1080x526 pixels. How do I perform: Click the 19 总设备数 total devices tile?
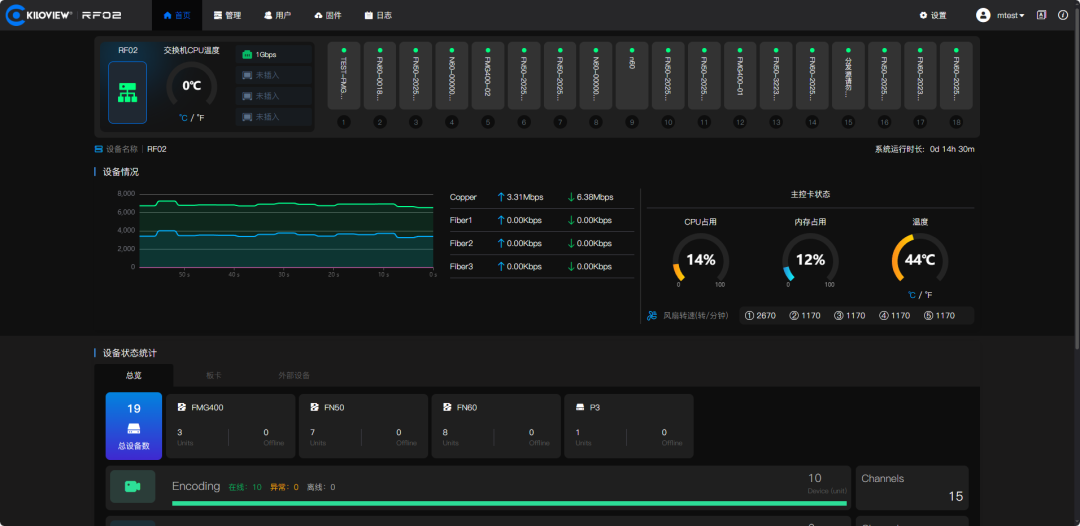(134, 426)
